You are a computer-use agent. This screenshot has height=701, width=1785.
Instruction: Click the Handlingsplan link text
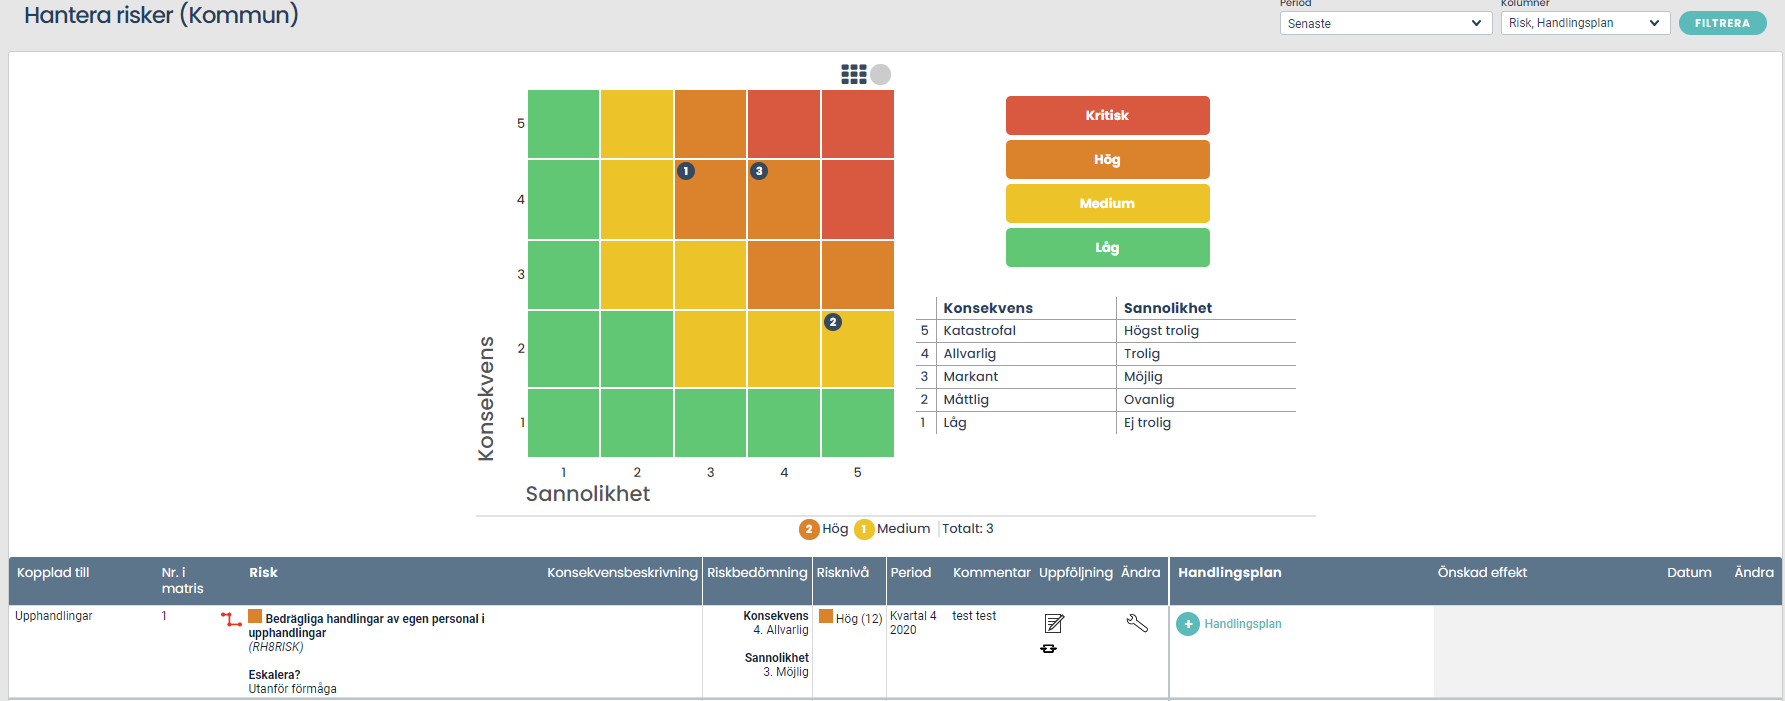click(x=1242, y=624)
